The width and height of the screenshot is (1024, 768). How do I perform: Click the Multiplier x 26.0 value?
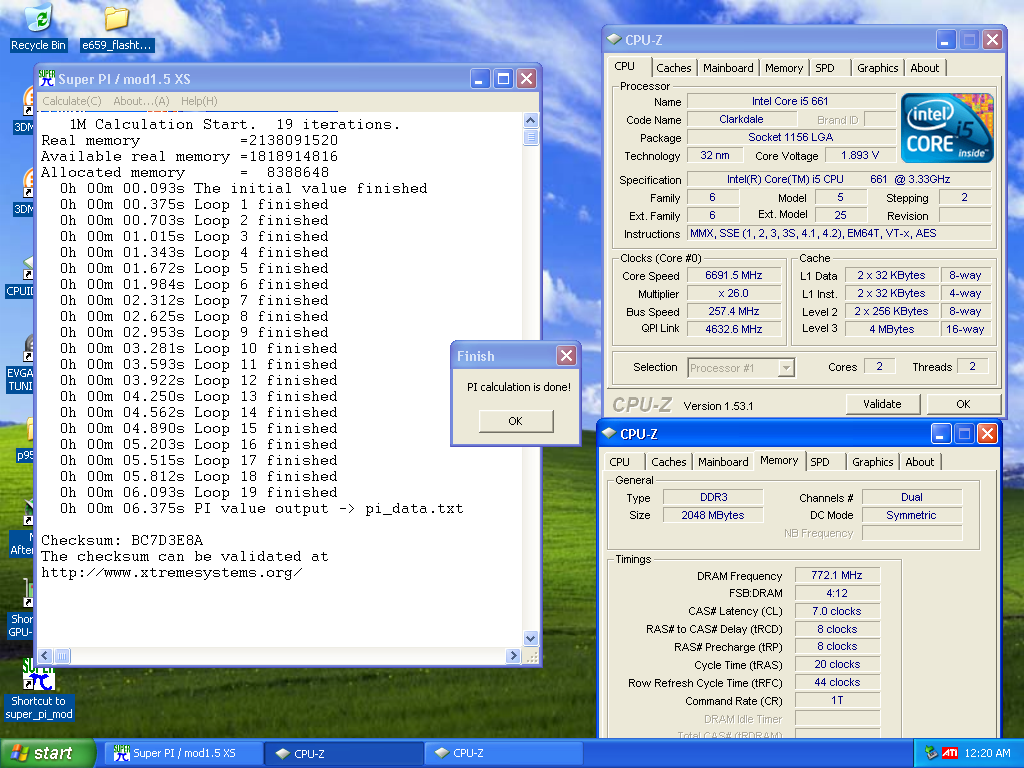pos(734,294)
